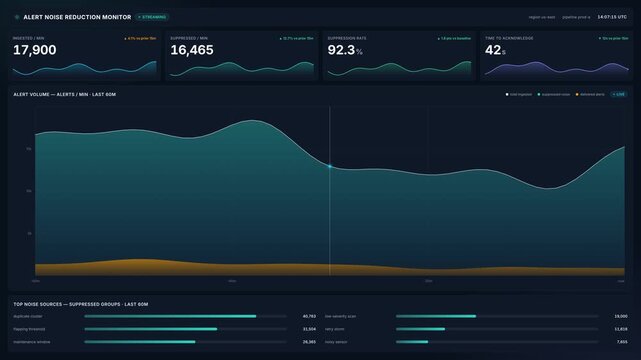Click the 31,504 suppressed count
The width and height of the screenshot is (641, 360).
309,329
